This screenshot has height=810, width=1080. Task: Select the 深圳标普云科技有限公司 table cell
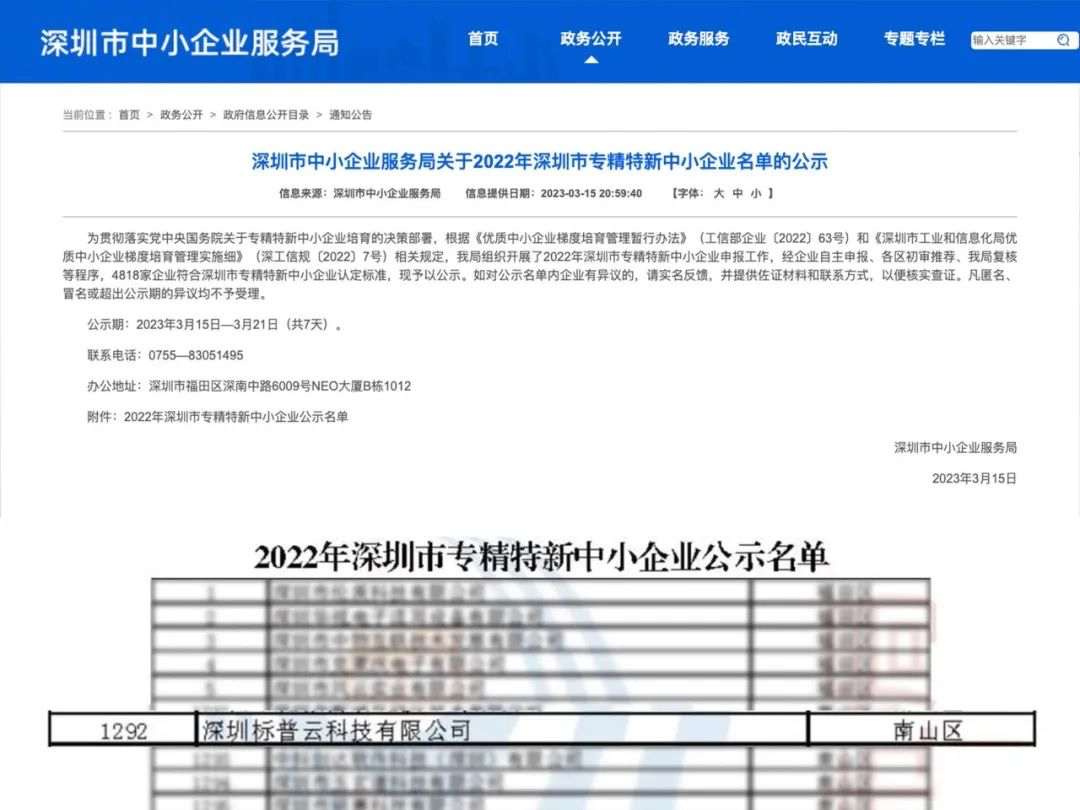coord(336,730)
